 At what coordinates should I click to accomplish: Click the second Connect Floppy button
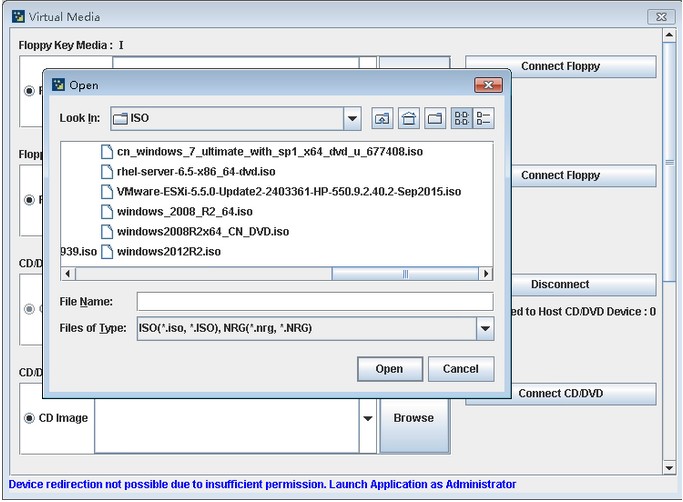(584, 176)
